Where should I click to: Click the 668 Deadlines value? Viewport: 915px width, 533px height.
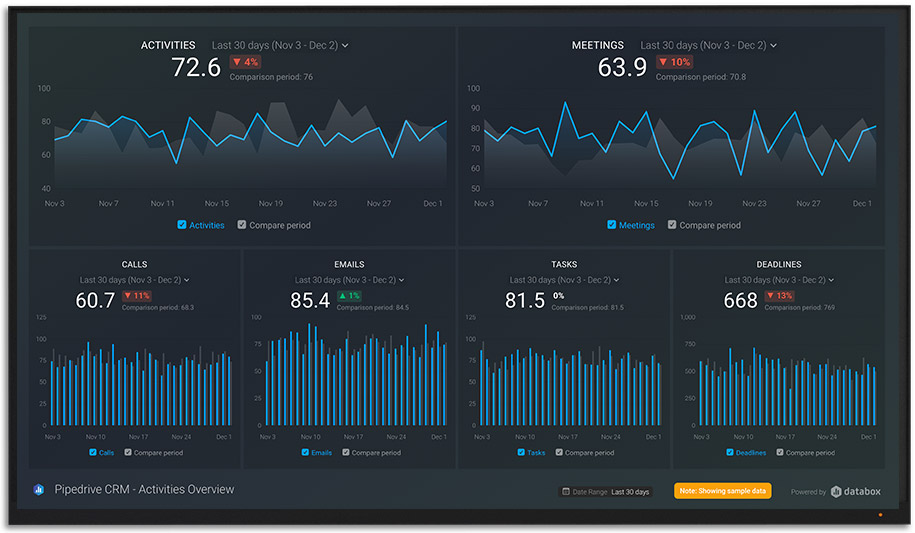tap(741, 301)
